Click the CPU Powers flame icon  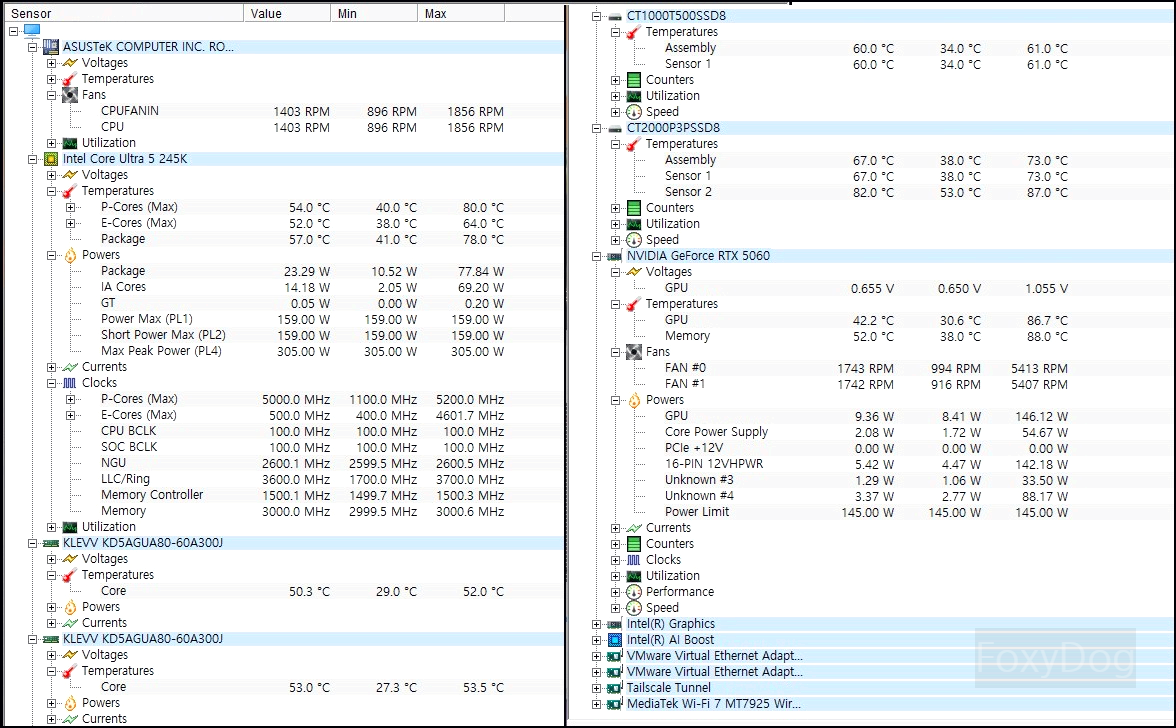[70, 255]
